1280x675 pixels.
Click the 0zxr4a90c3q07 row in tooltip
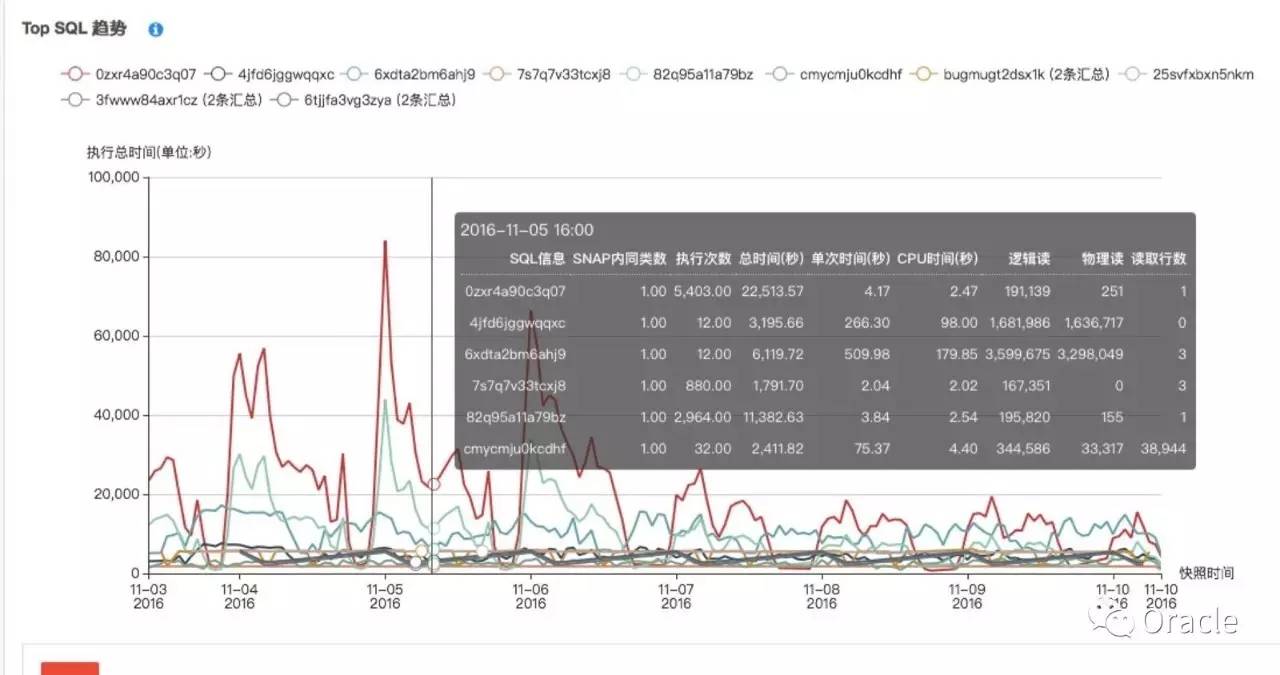(x=825, y=291)
